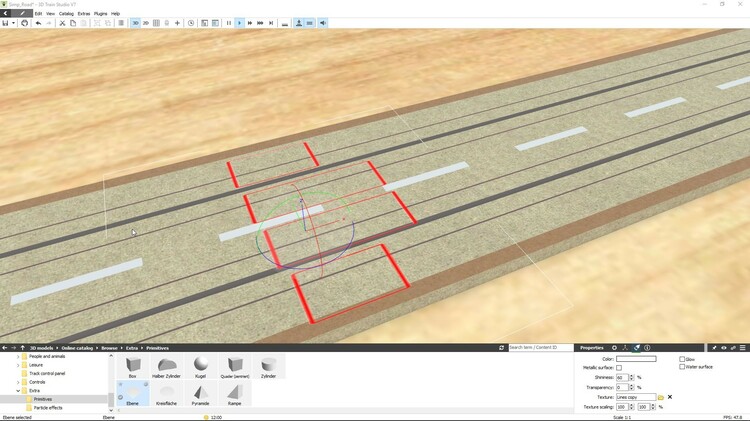This screenshot has width=750, height=421.
Task: Open the clock time settings icon
Action: coord(191,23)
